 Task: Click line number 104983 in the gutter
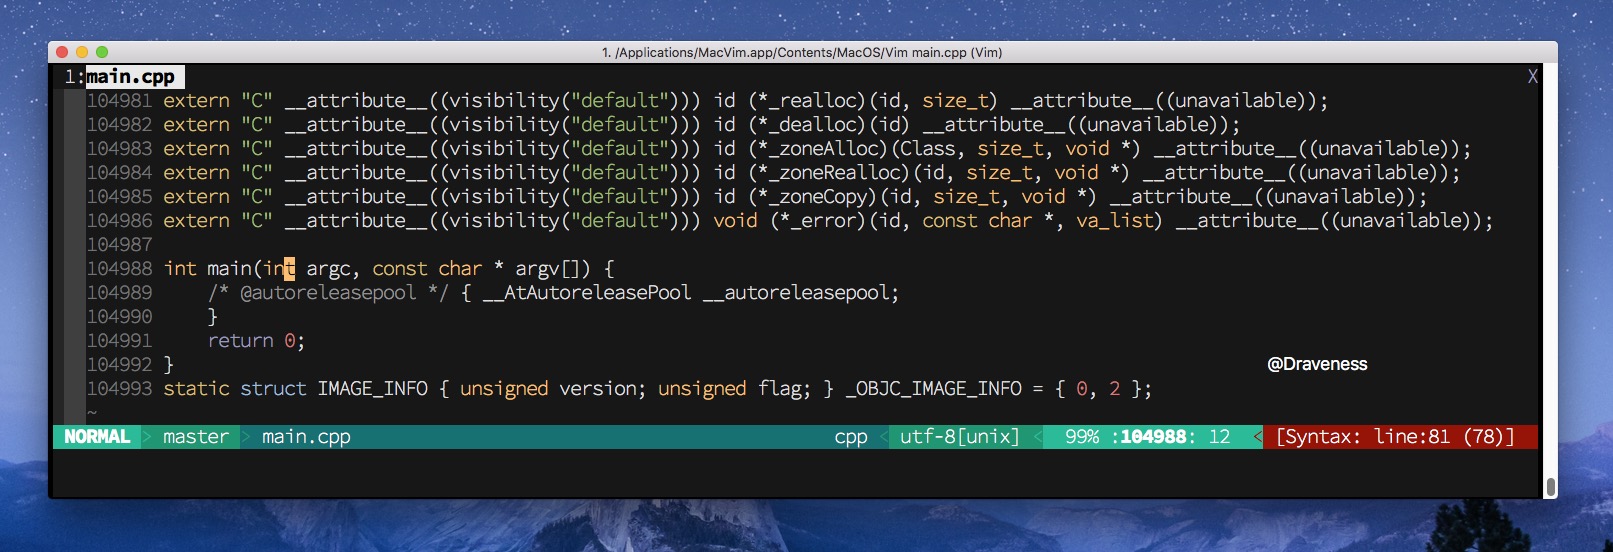click(x=120, y=149)
